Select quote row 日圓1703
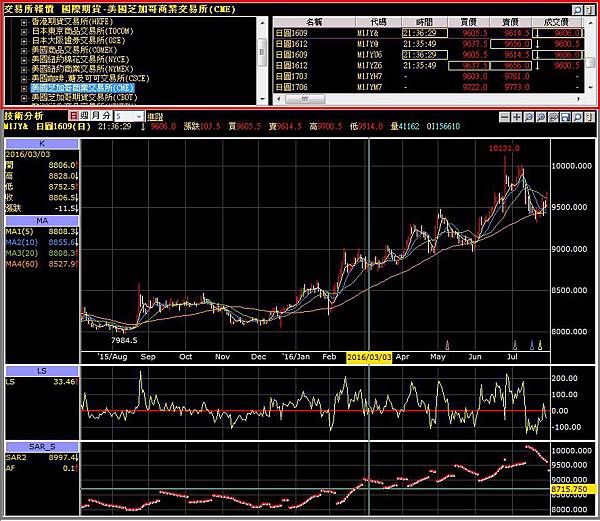Image resolution: width=600 pixels, height=521 pixels. pos(429,76)
